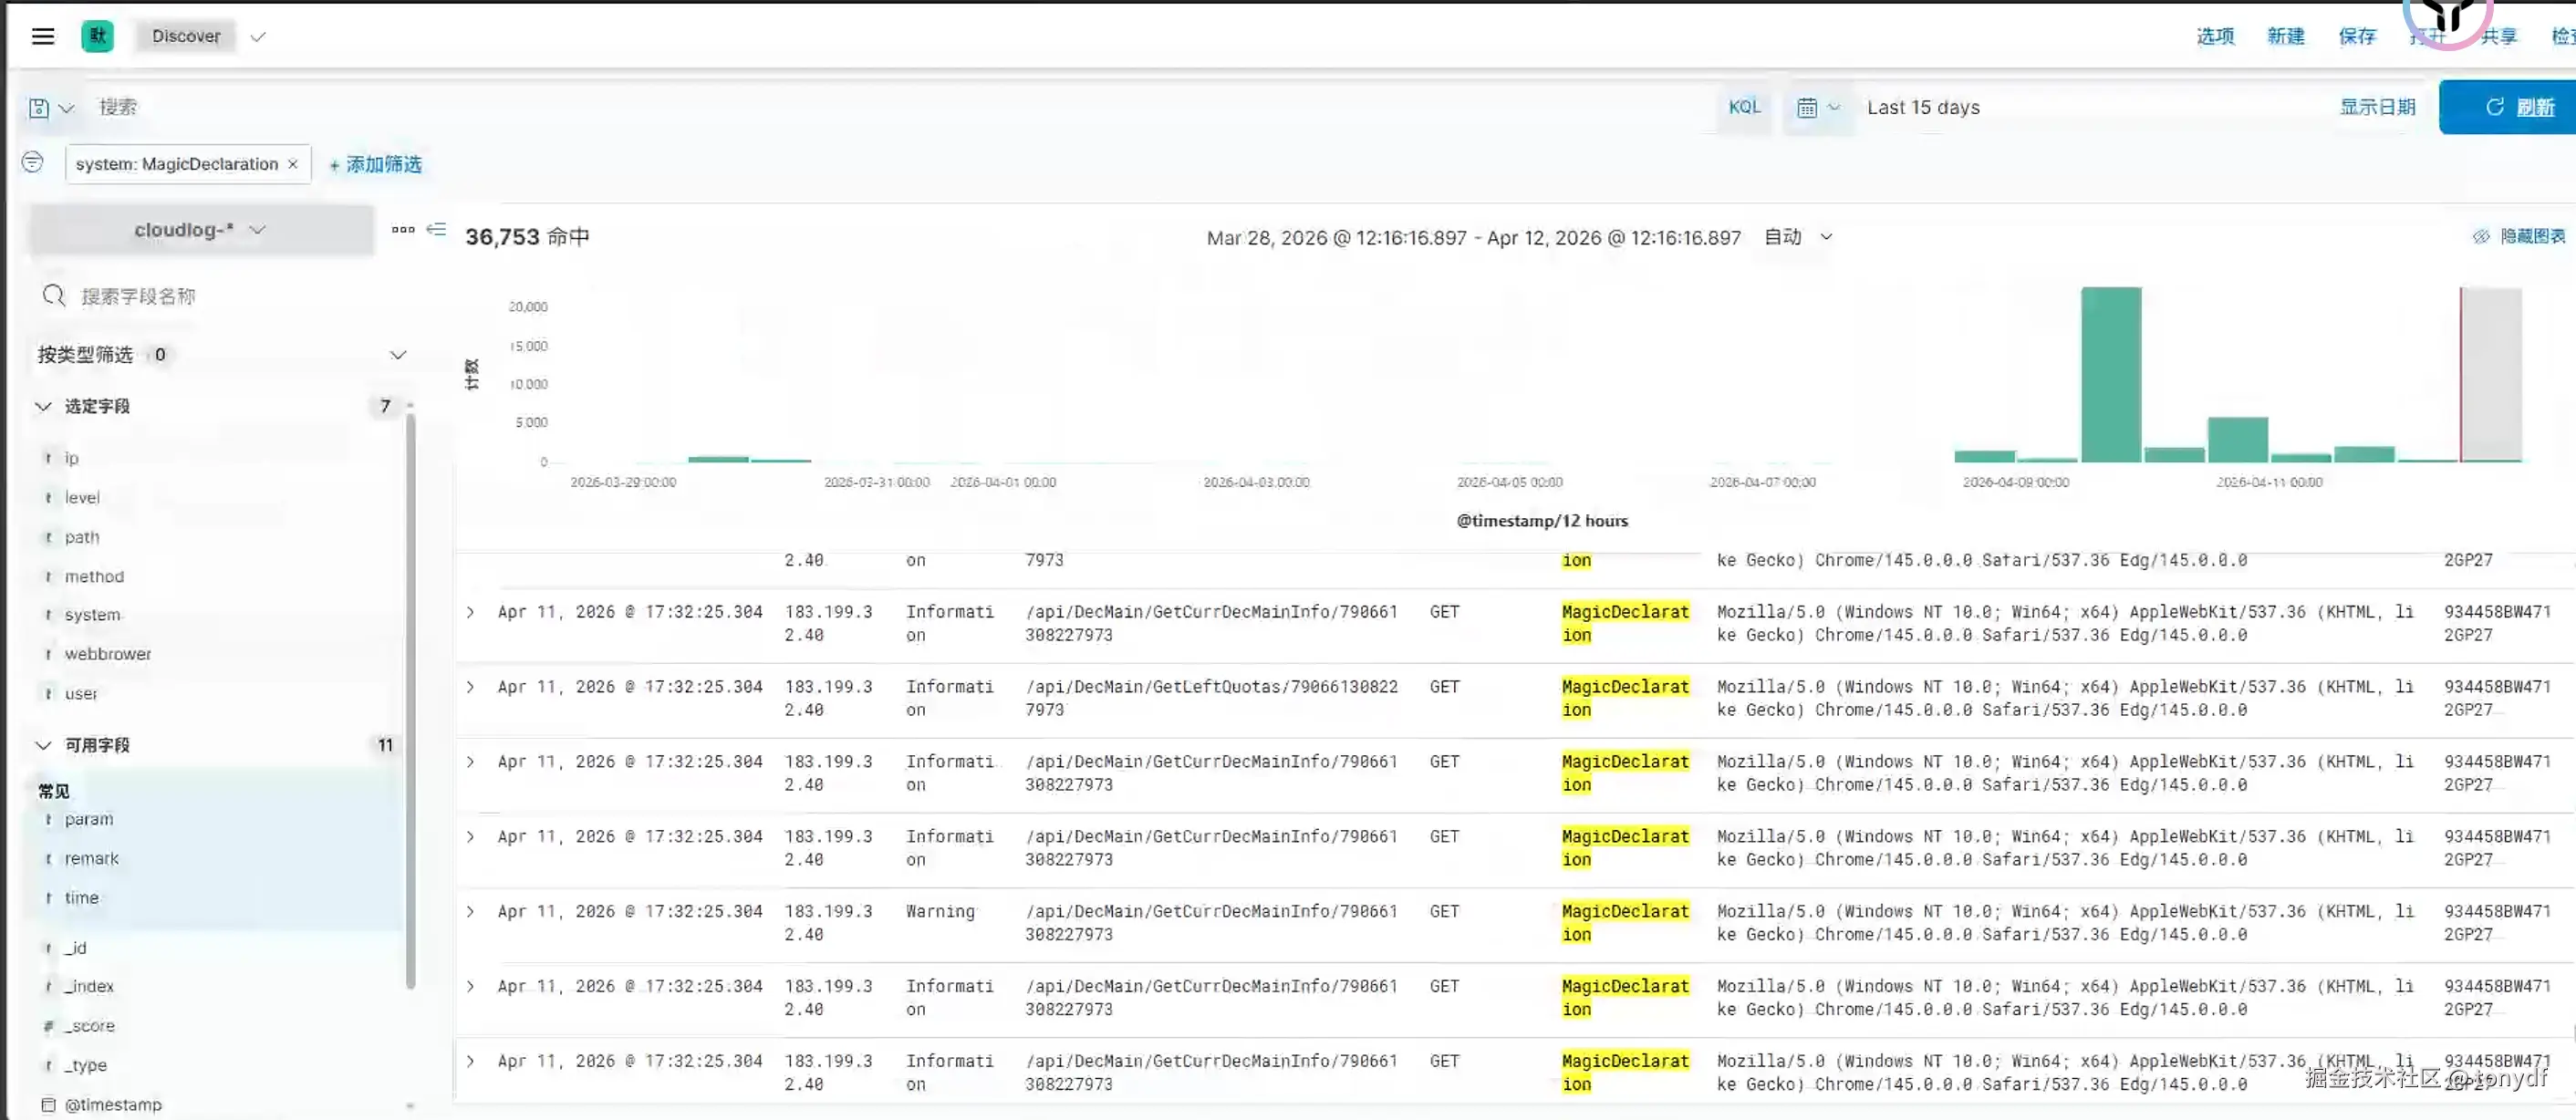Open the cloudlog-* index pattern dropdown
This screenshot has height=1120, width=2576.
[x=201, y=231]
